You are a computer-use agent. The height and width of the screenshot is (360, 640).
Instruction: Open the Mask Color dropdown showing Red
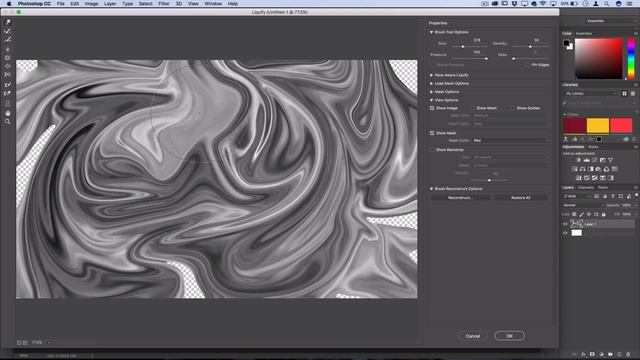pyautogui.click(x=510, y=140)
